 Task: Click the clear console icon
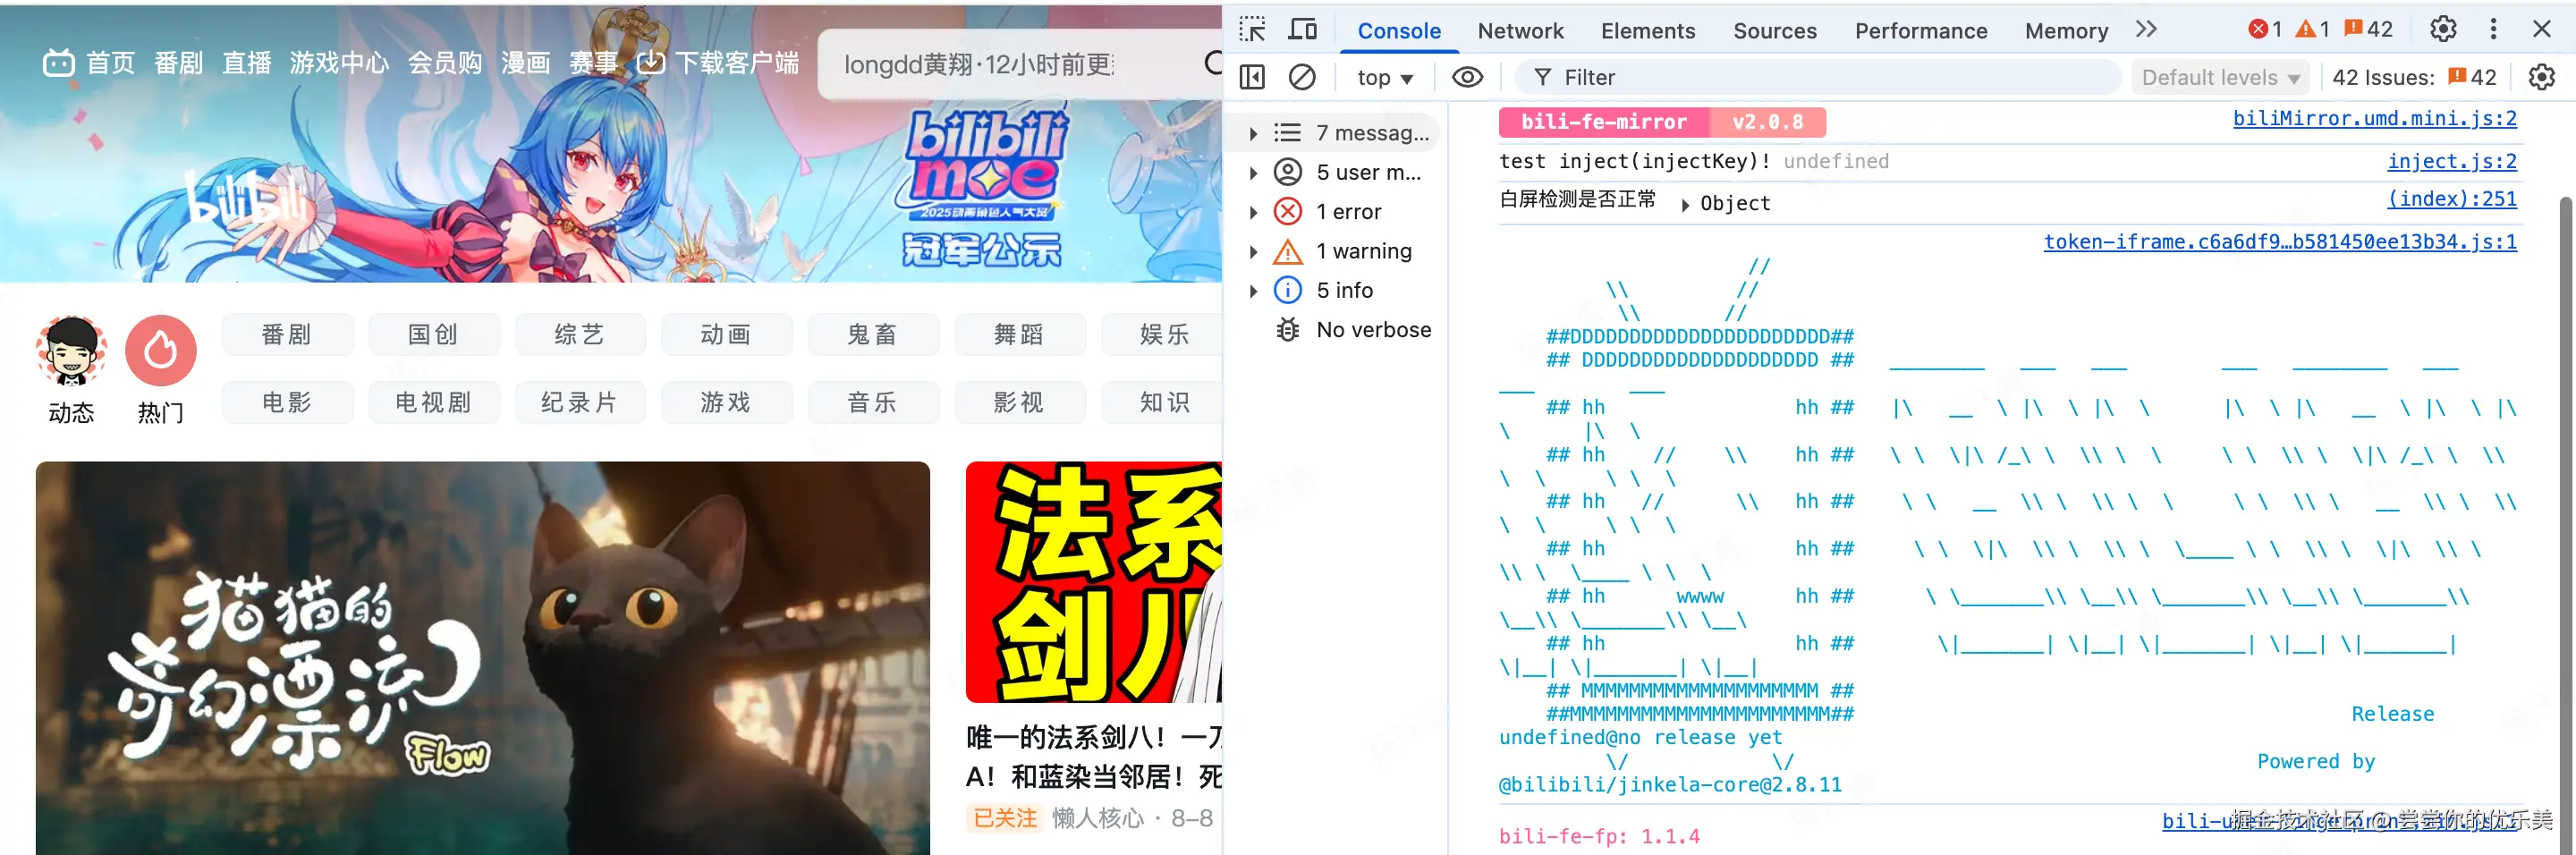(x=1302, y=77)
